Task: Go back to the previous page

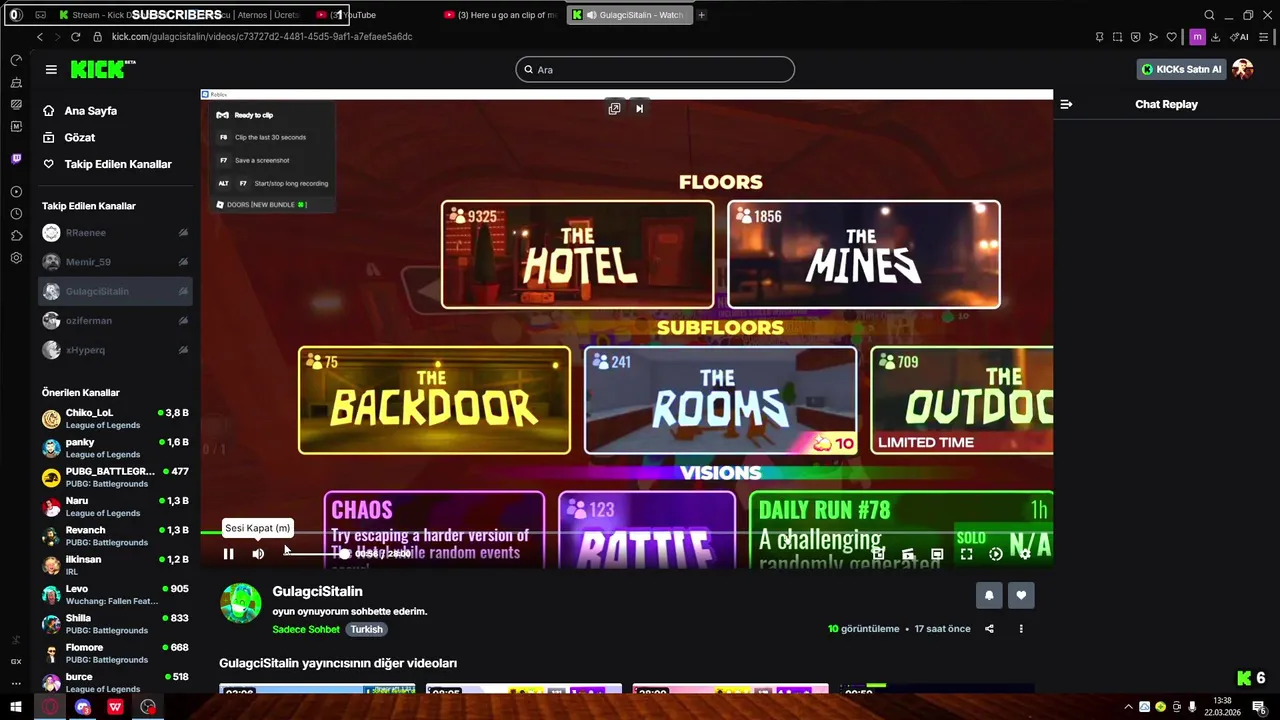Action: [x=39, y=37]
